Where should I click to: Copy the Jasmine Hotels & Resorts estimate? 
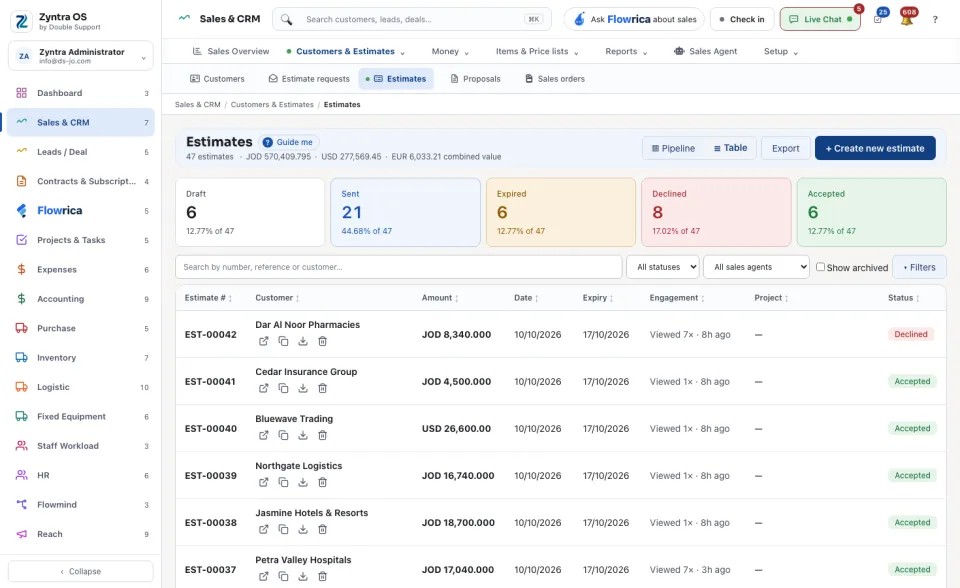click(283, 530)
